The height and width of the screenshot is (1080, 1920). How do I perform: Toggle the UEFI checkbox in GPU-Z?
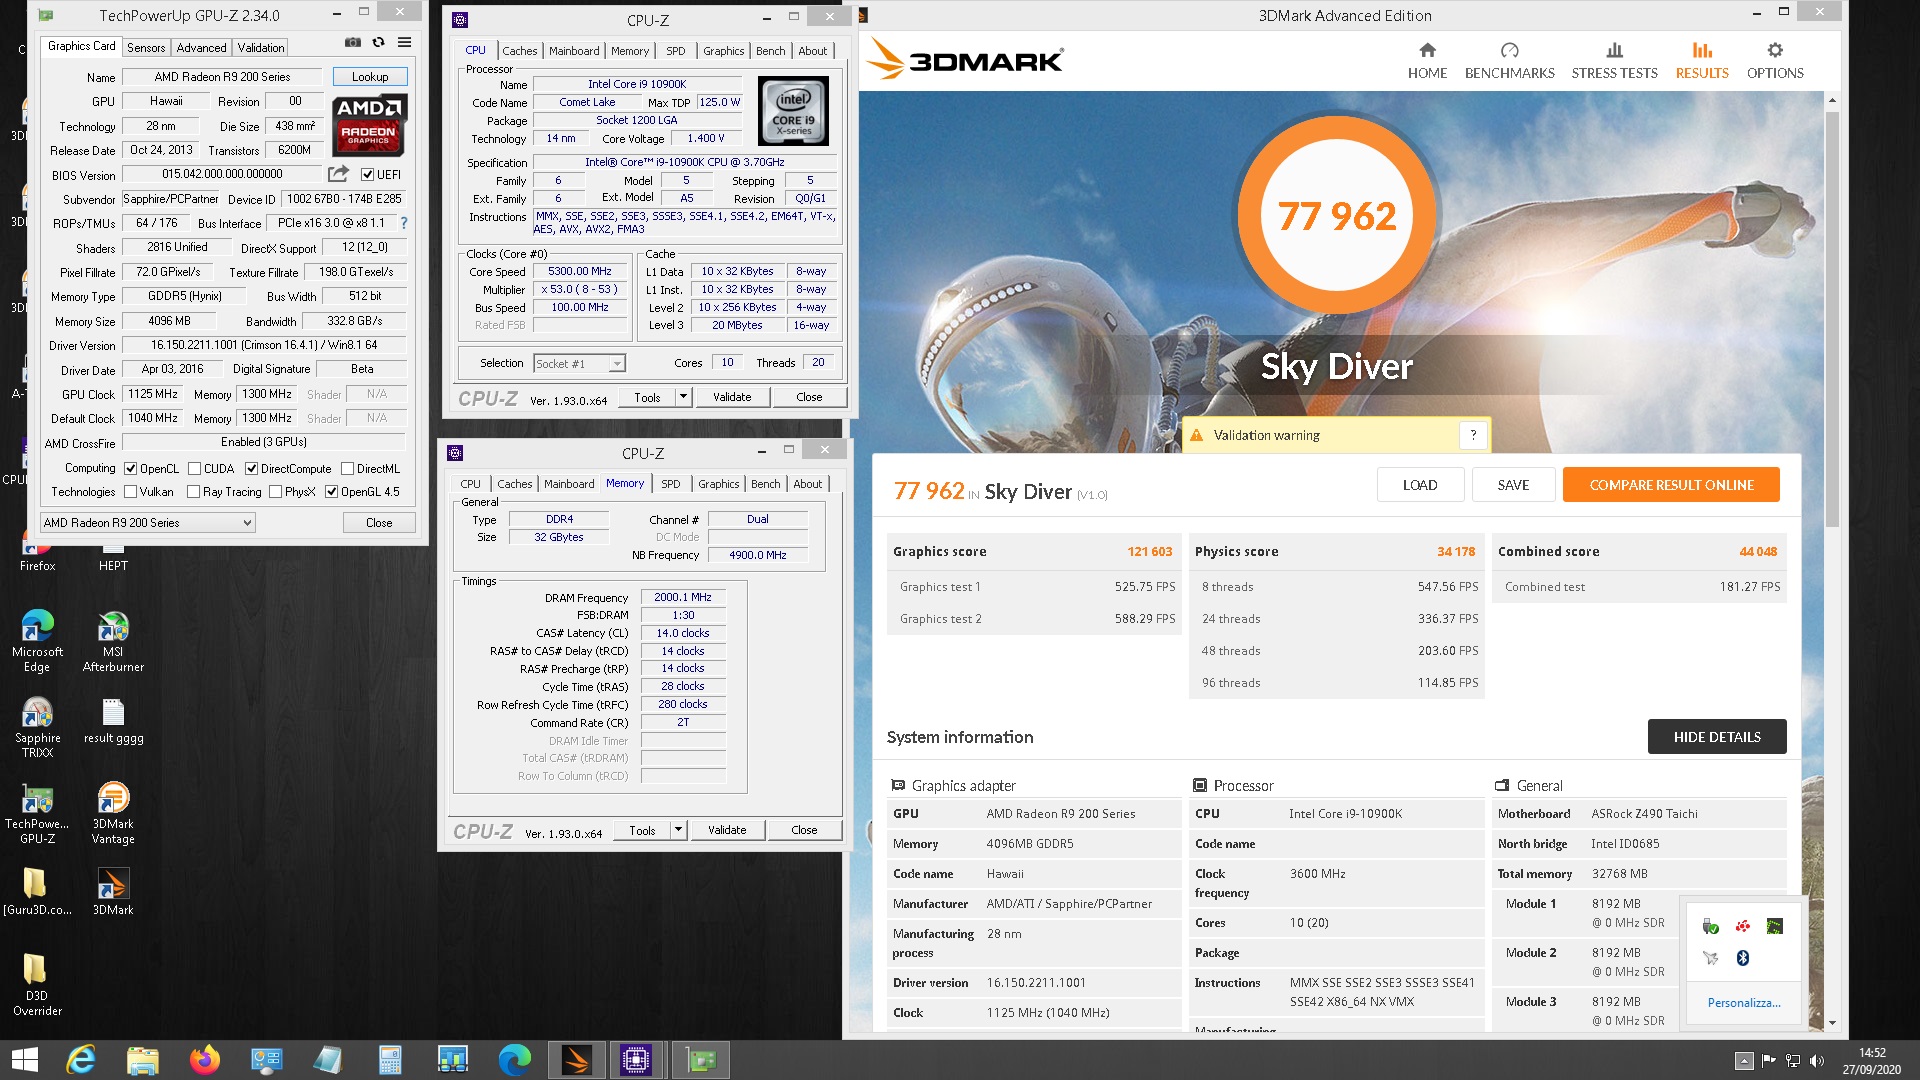pyautogui.click(x=367, y=175)
